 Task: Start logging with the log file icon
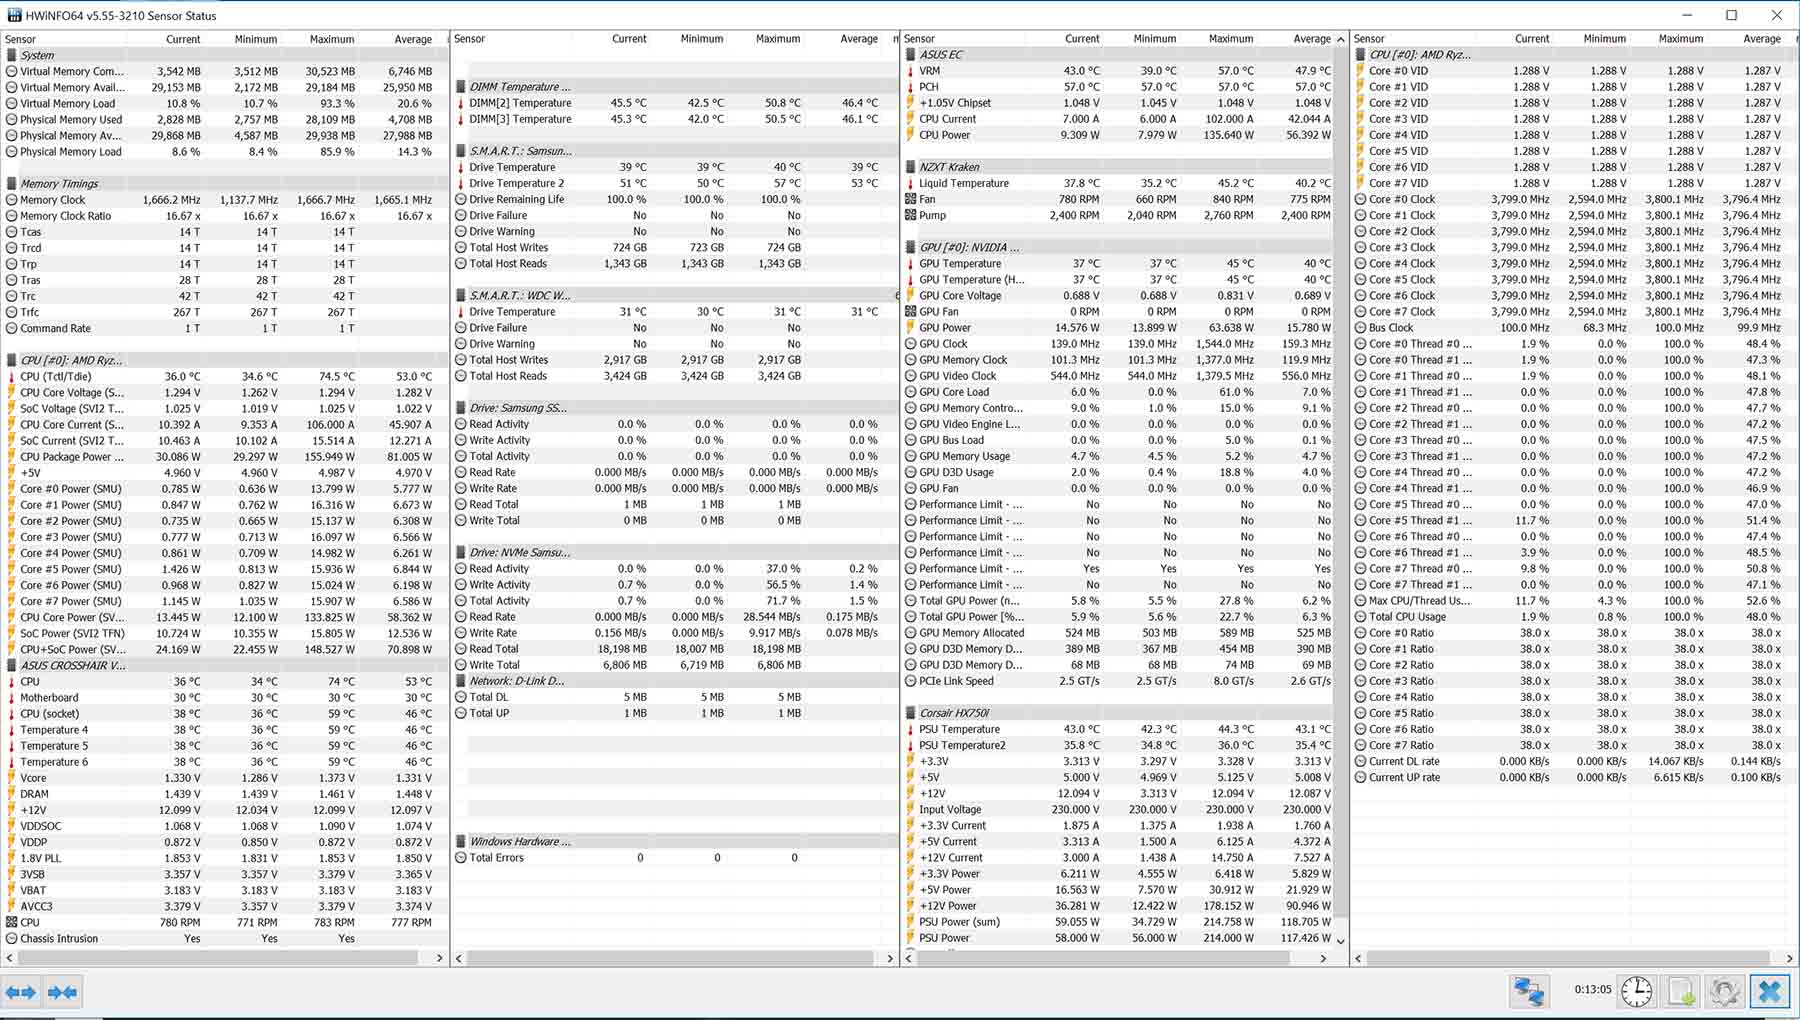coord(1681,991)
